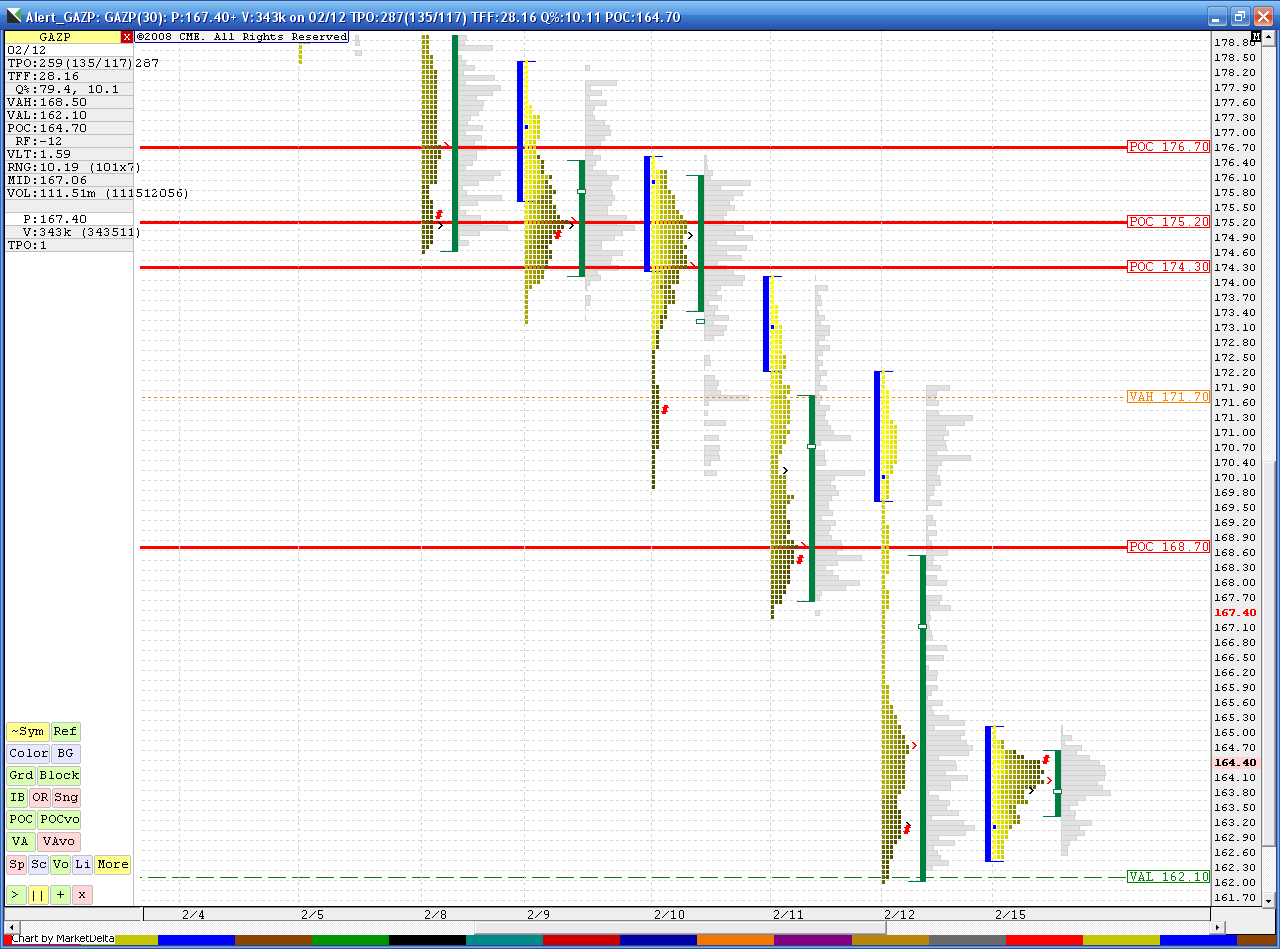Viewport: 1280px width, 949px height.
Task: Close the GAZP info panel with red X
Action: pos(127,37)
